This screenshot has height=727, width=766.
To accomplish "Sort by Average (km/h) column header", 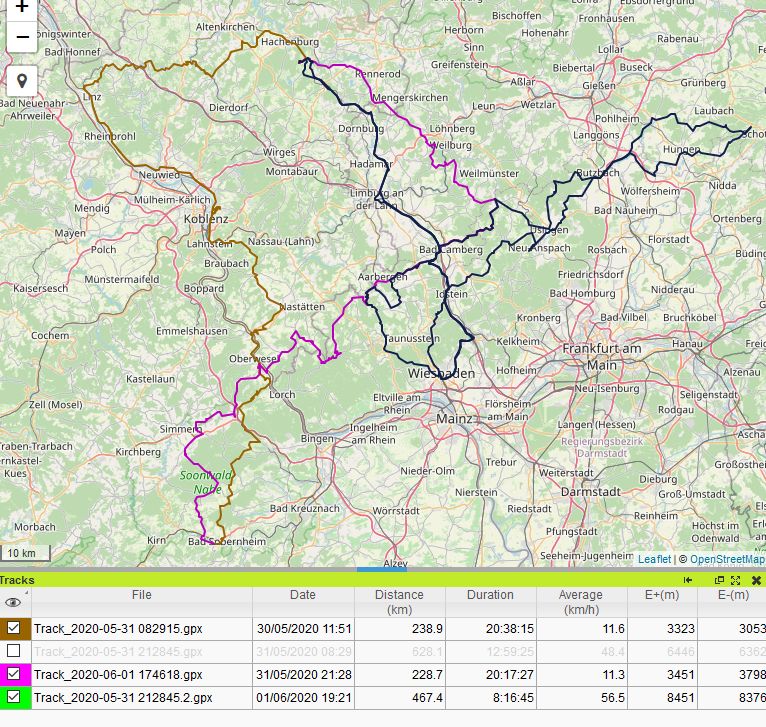I will click(581, 602).
